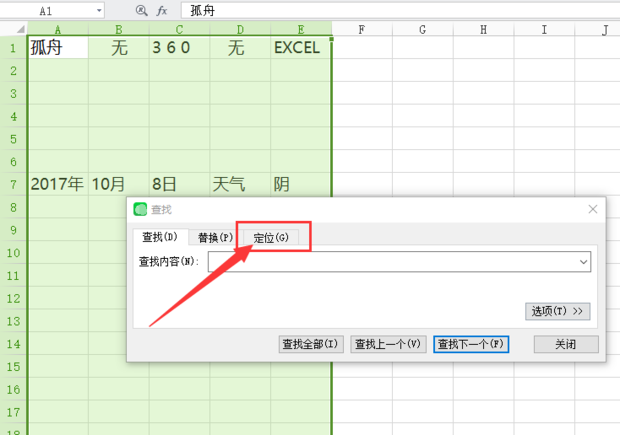Close the Find dialog with the X
The image size is (620, 435).
(593, 209)
